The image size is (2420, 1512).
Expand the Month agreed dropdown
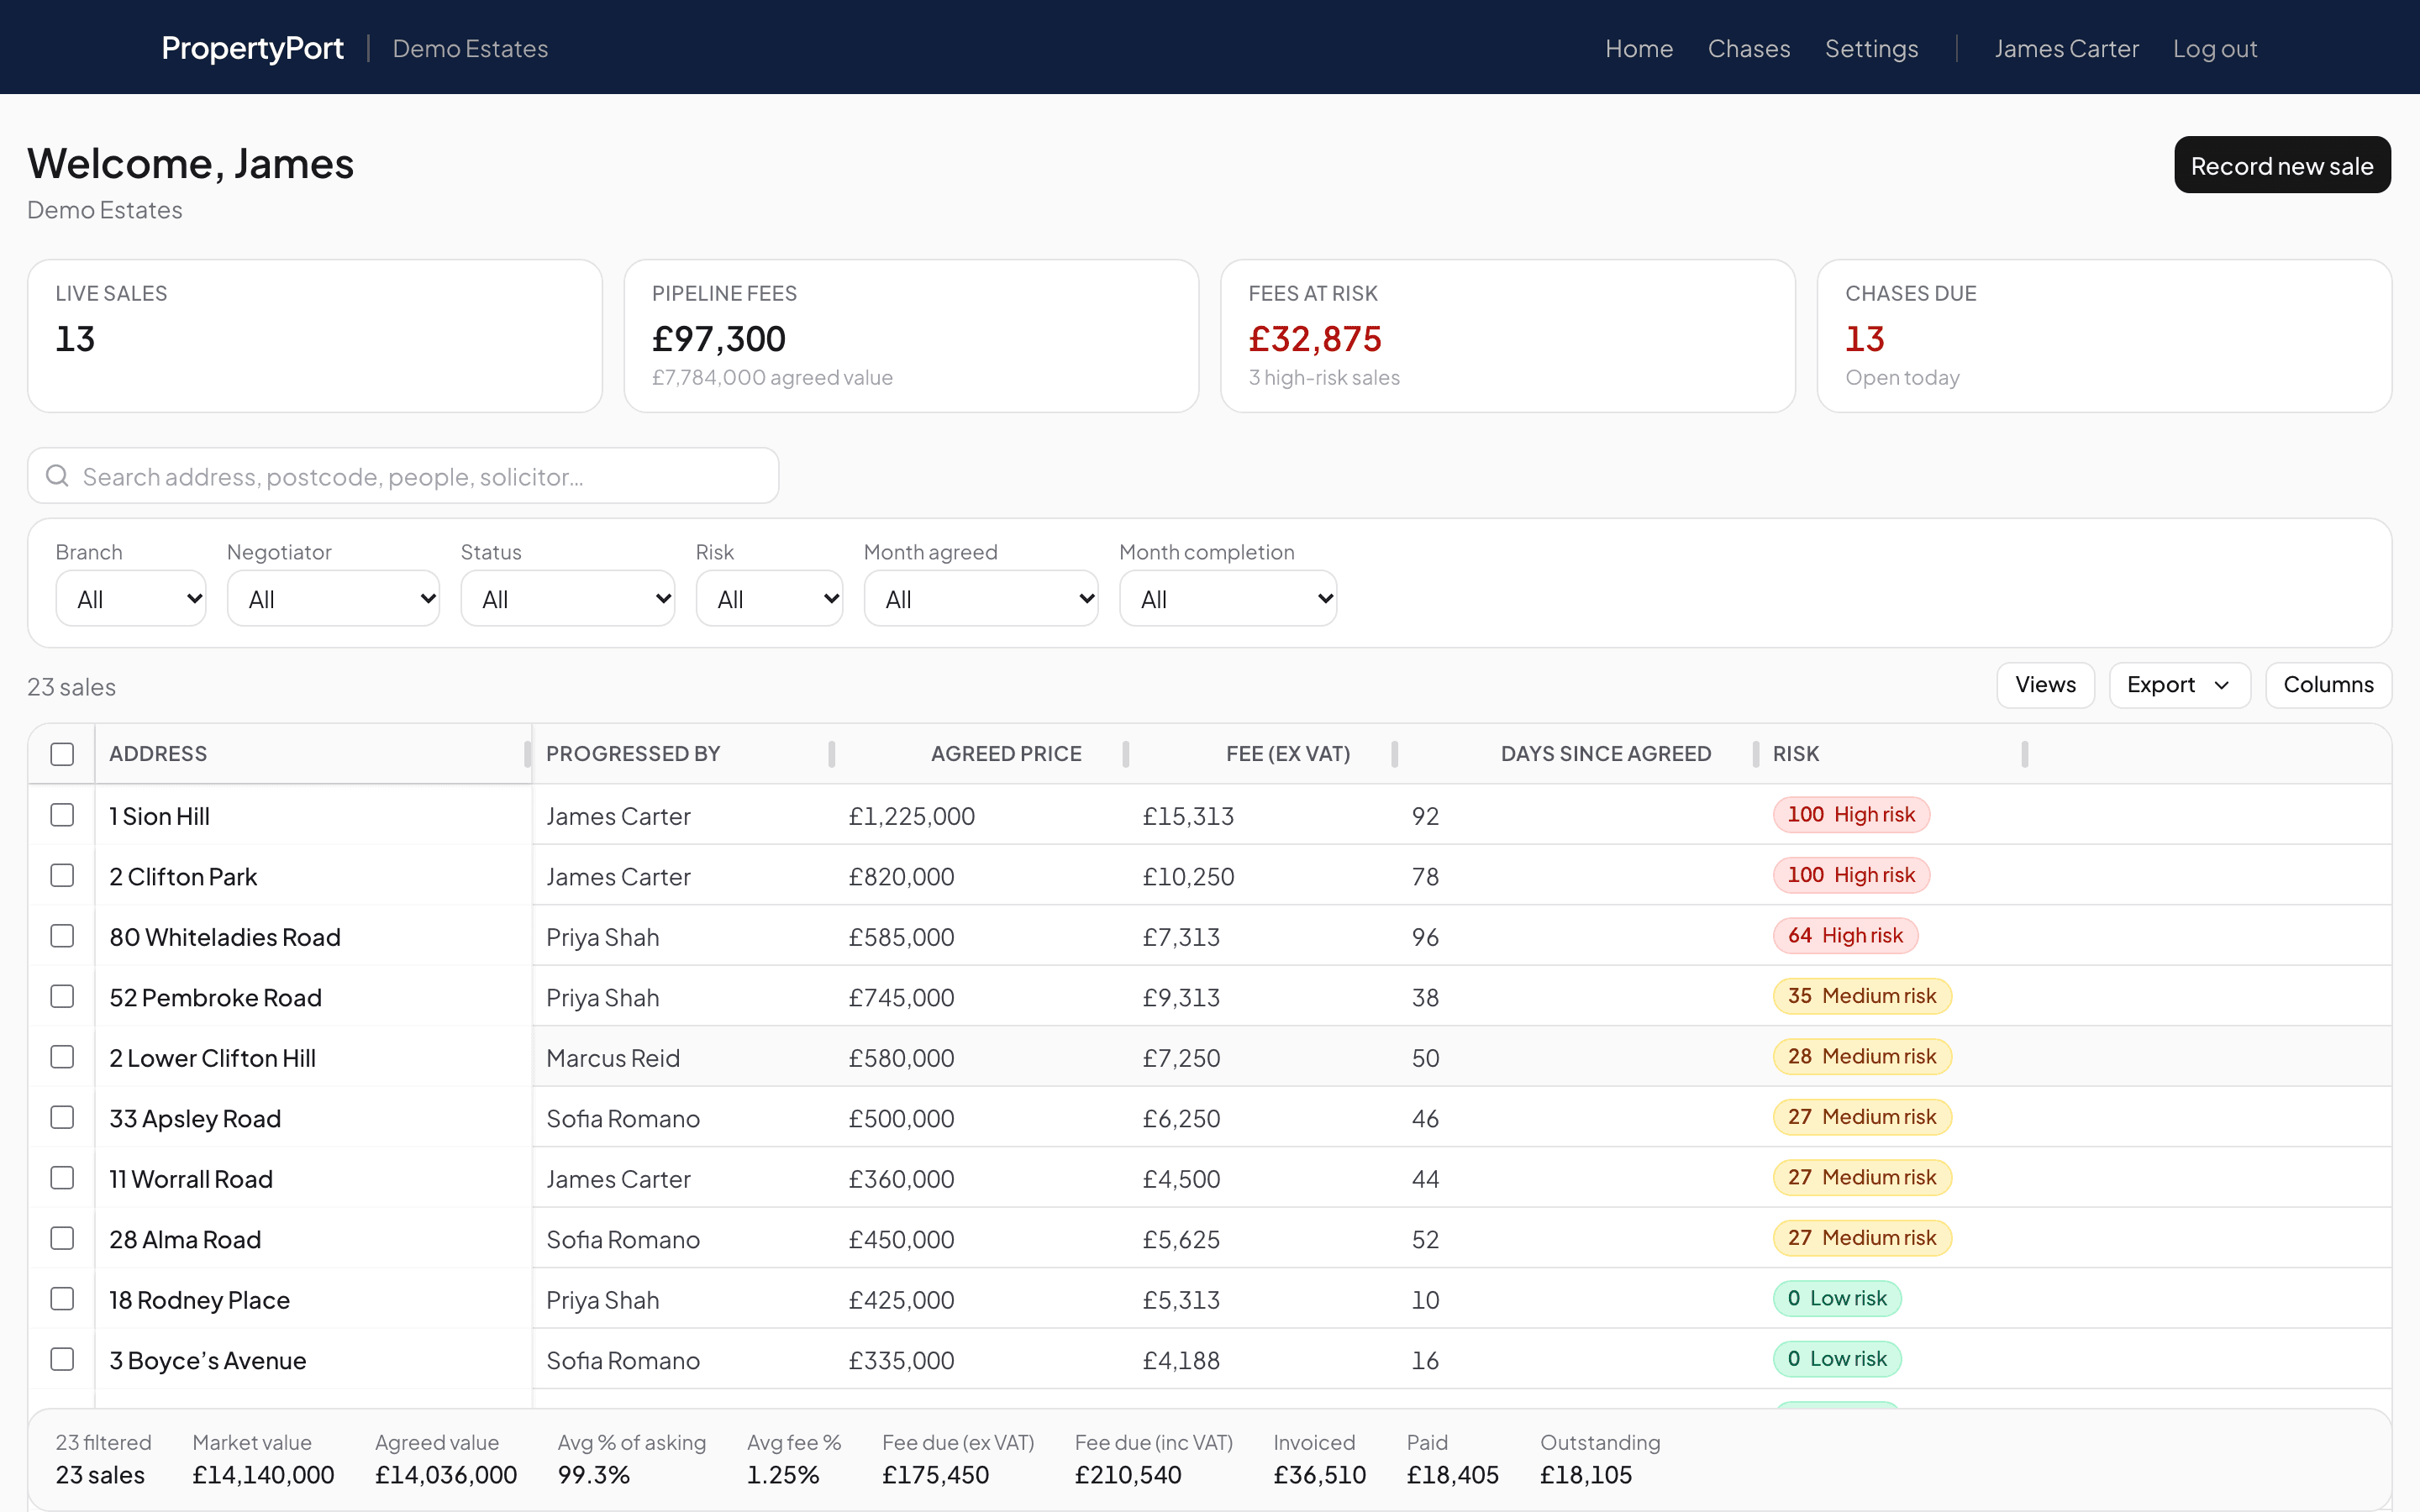point(981,599)
